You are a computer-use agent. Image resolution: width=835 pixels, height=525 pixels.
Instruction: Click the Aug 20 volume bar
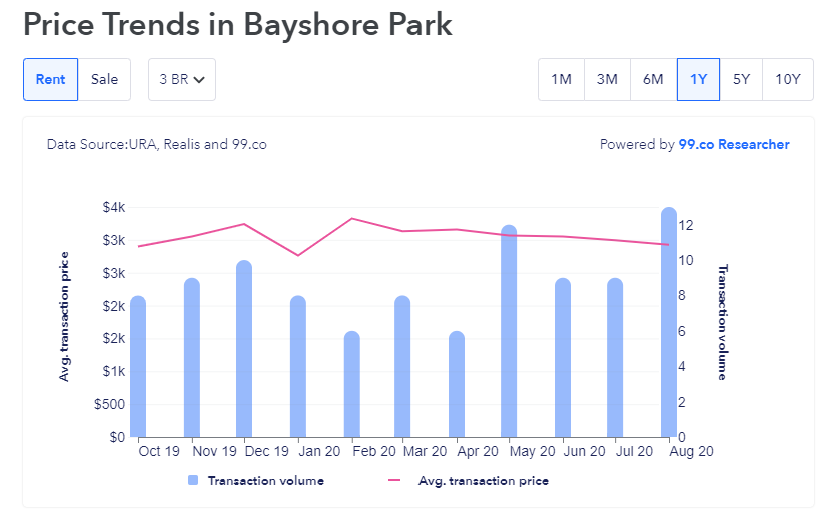[x=669, y=322]
